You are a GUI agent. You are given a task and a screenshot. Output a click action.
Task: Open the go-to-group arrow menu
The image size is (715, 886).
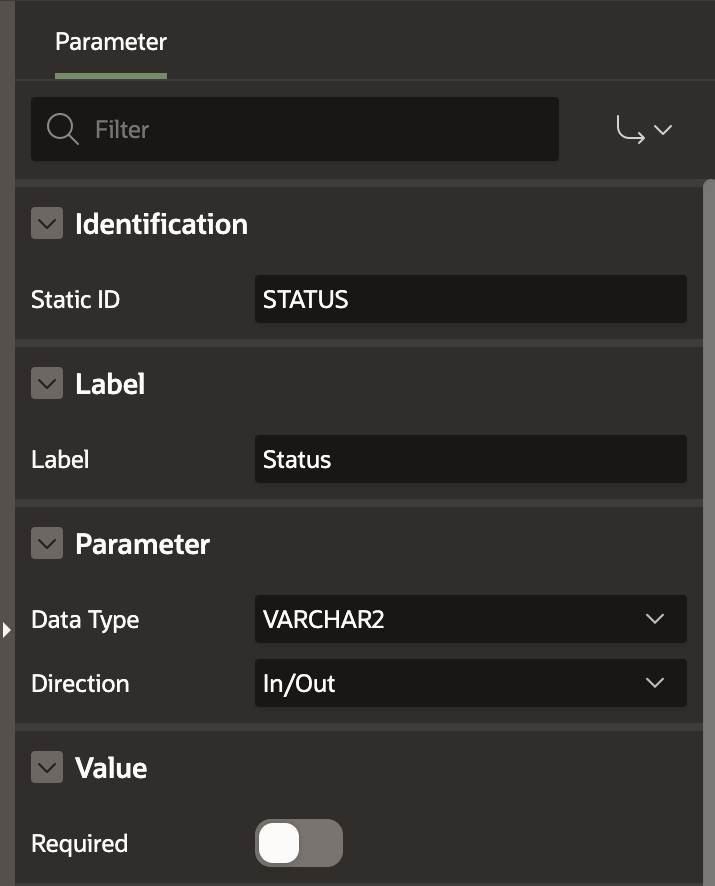[643, 130]
